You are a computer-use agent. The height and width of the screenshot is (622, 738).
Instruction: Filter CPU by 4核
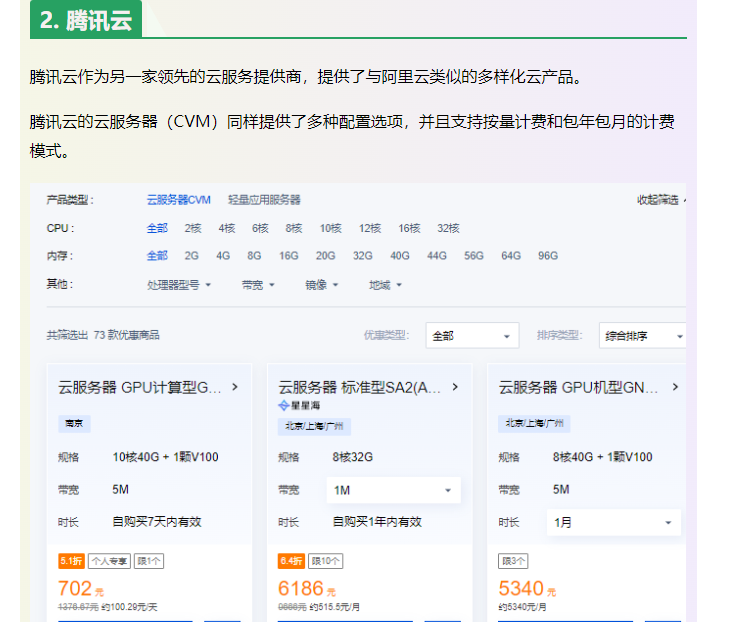pyautogui.click(x=226, y=228)
